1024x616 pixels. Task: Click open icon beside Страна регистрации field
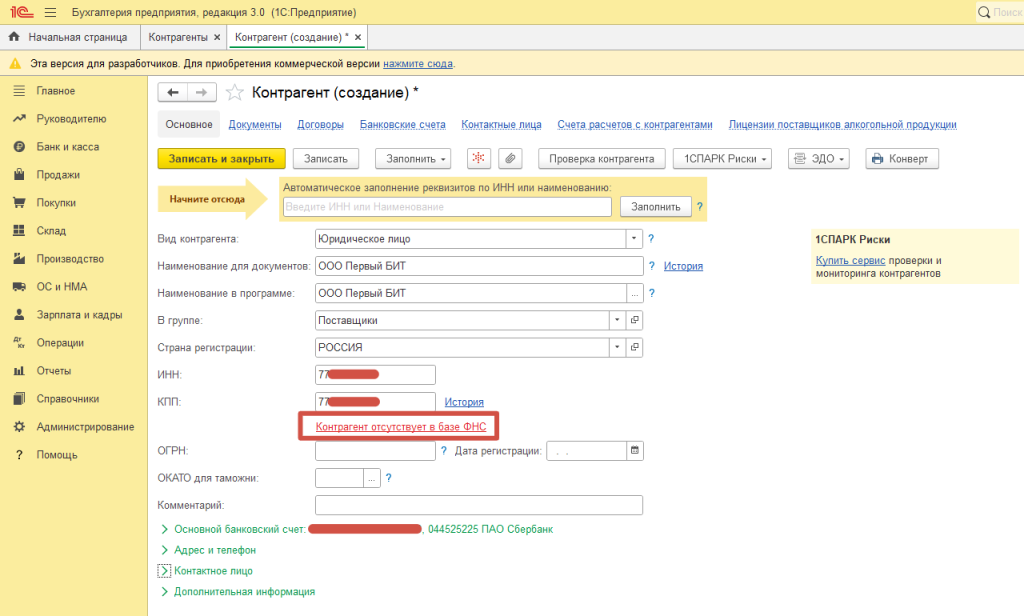click(634, 348)
